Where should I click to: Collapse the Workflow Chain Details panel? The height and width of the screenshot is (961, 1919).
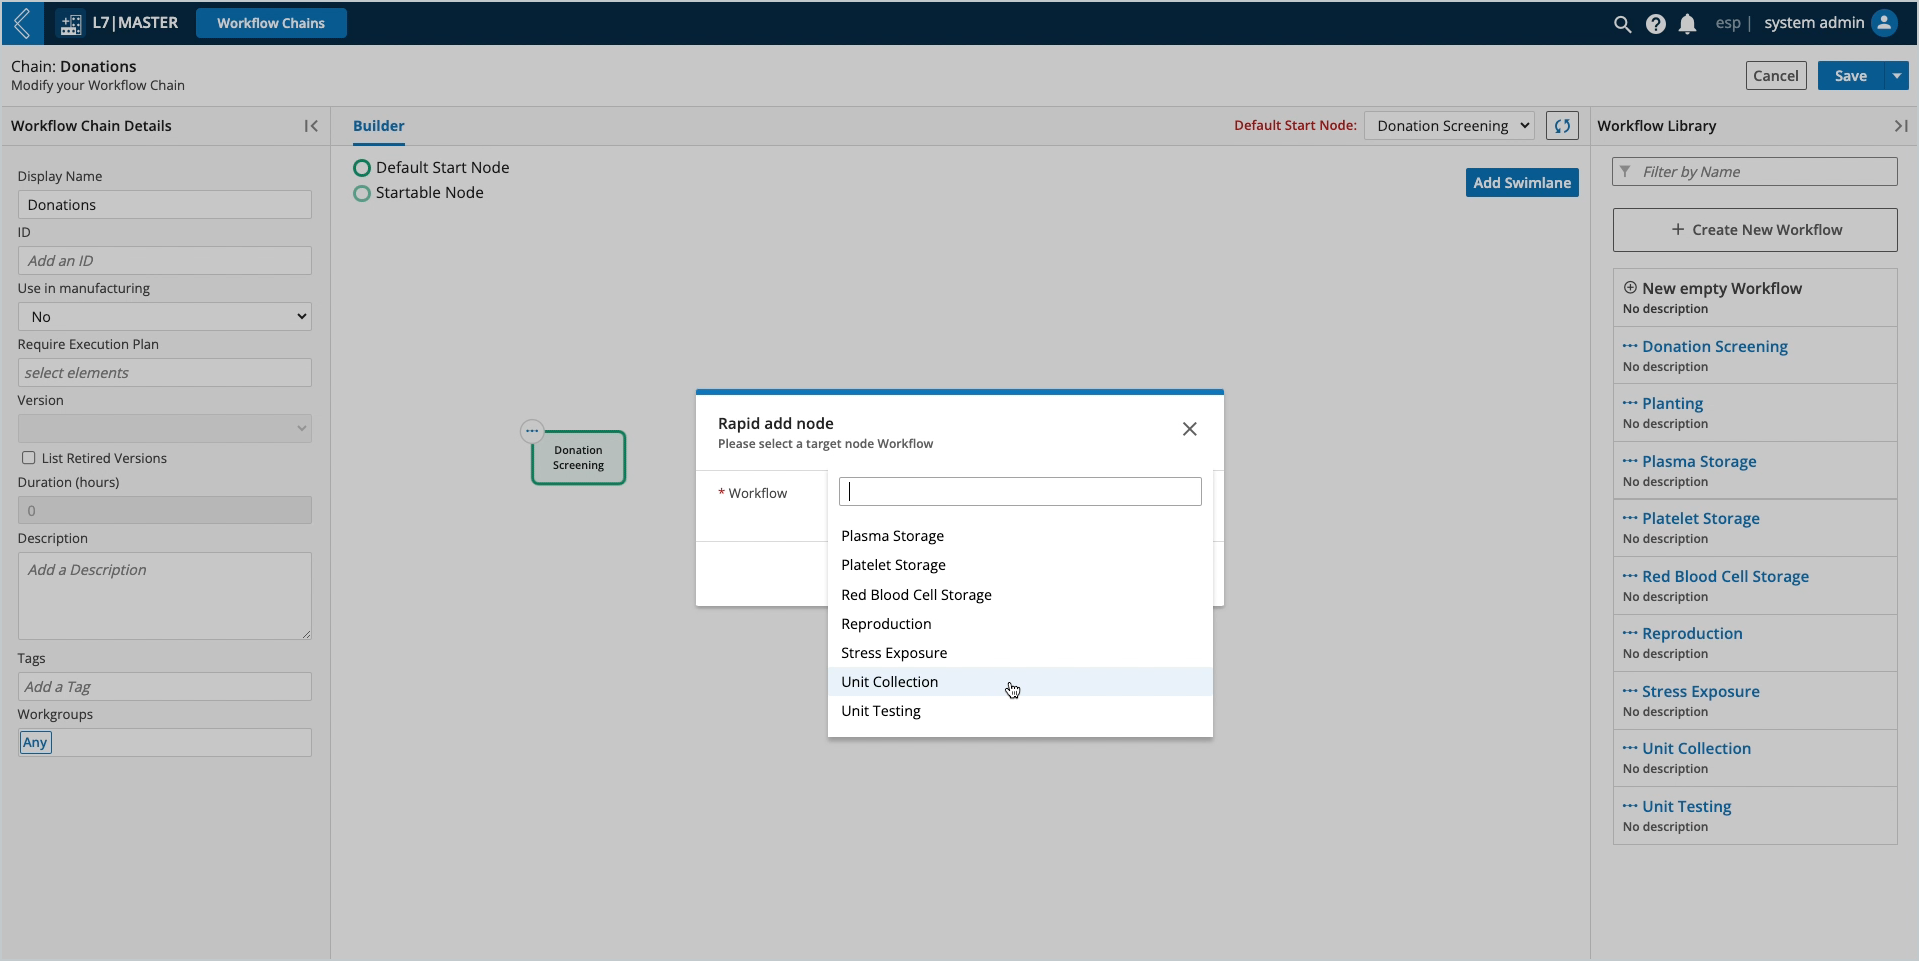click(311, 126)
